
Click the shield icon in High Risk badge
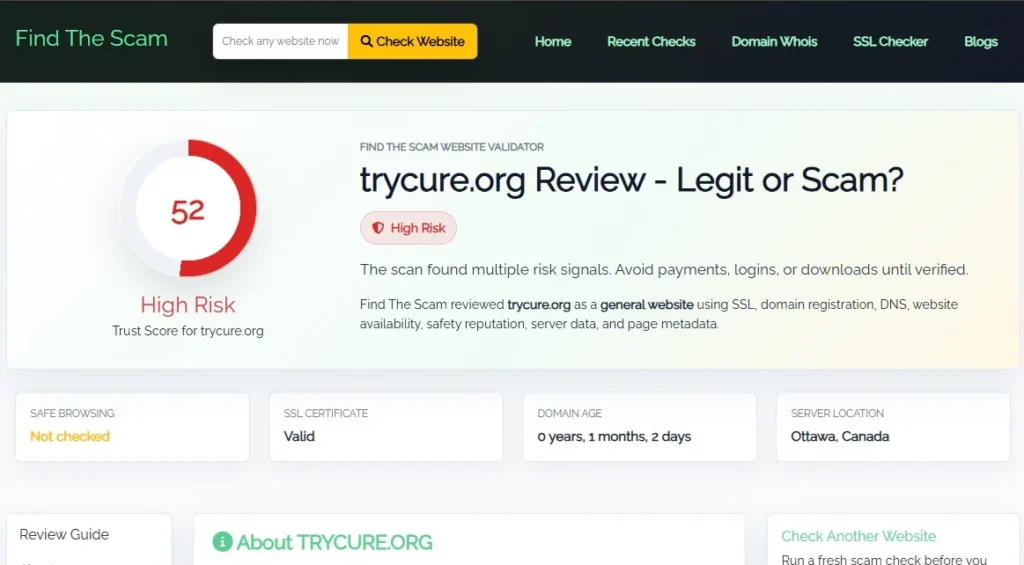(377, 228)
